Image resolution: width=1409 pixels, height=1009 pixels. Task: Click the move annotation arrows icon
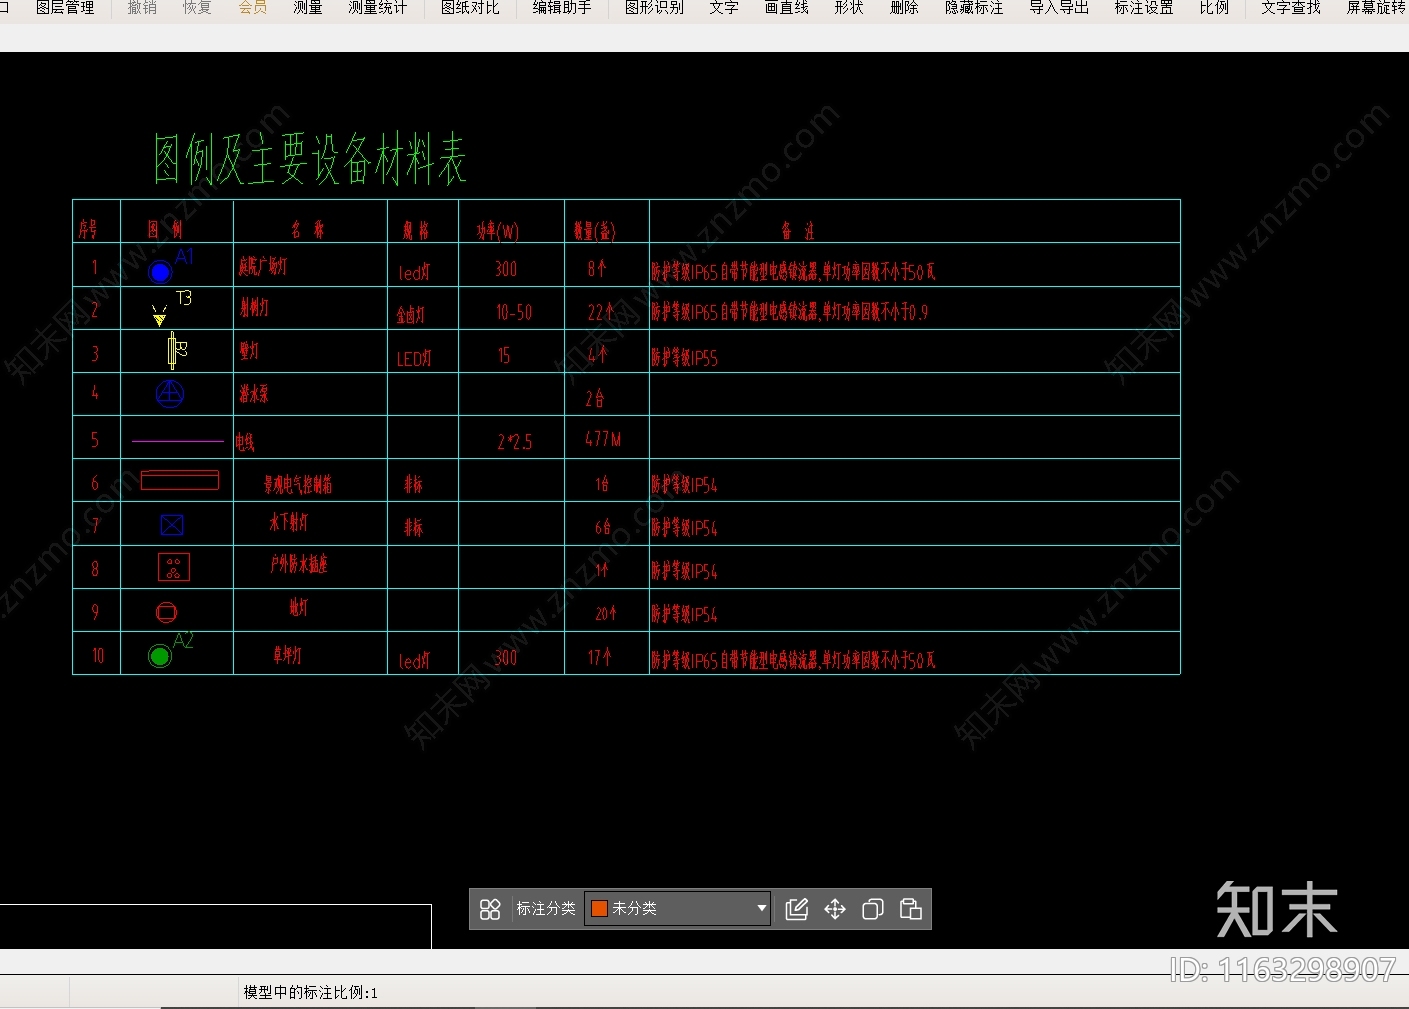835,909
